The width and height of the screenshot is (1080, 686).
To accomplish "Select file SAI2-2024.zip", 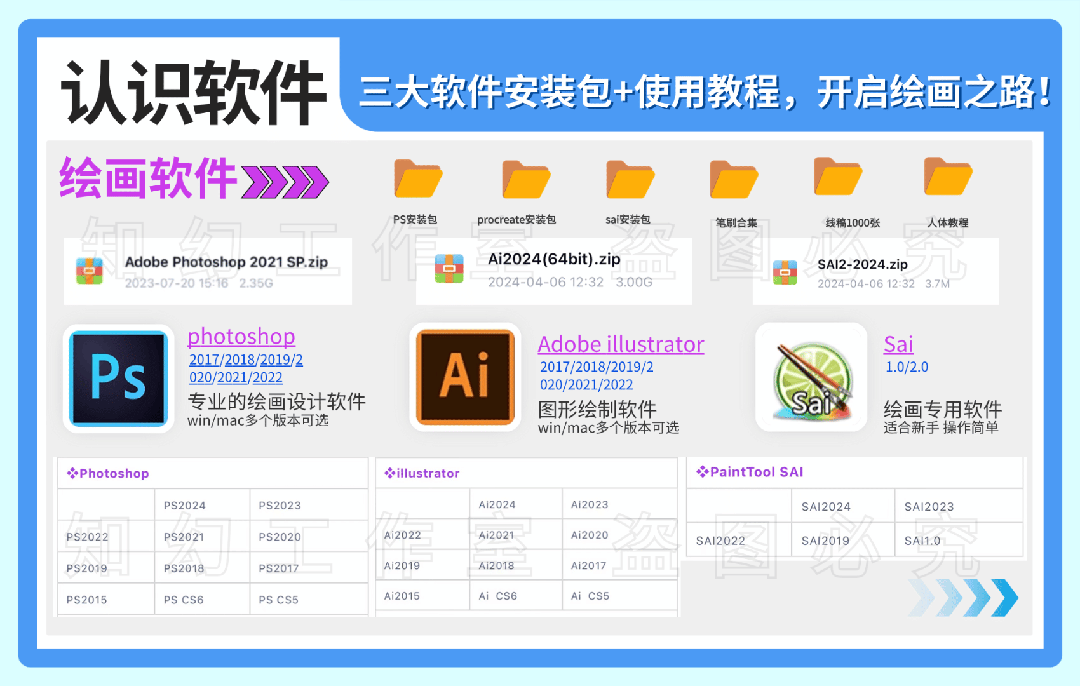I will point(875,271).
